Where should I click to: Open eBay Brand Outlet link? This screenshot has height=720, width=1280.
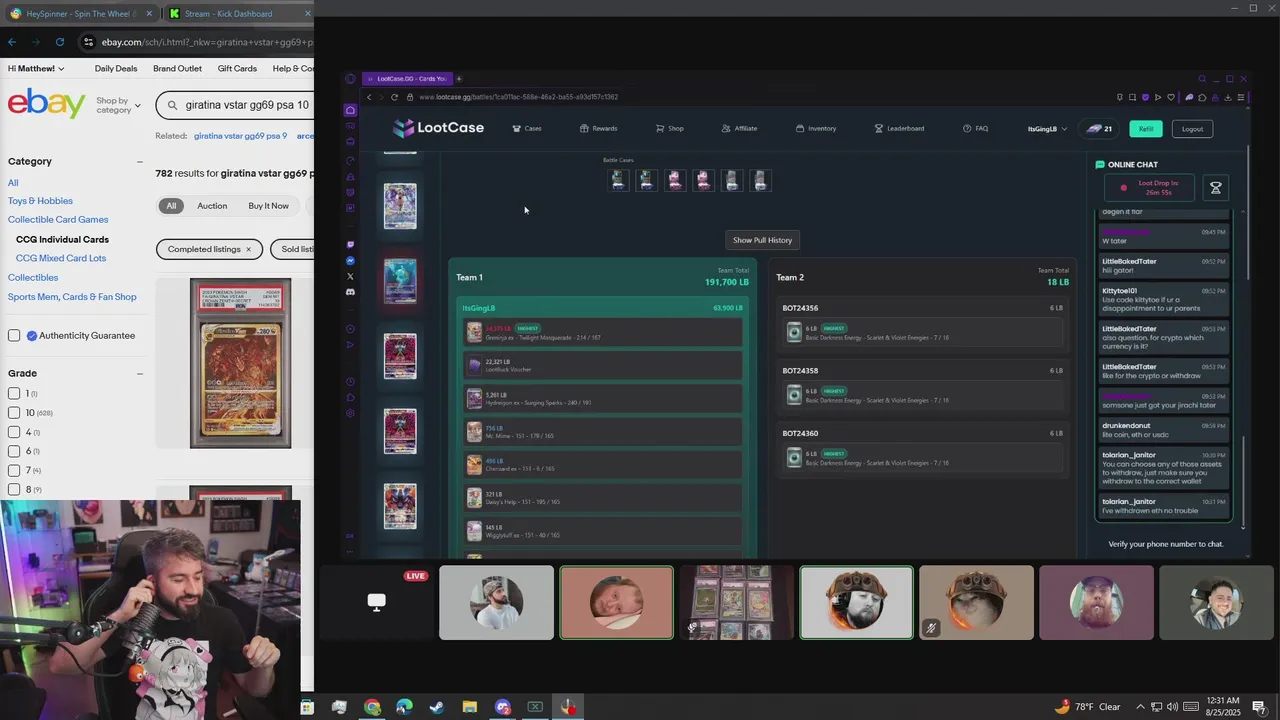[177, 69]
